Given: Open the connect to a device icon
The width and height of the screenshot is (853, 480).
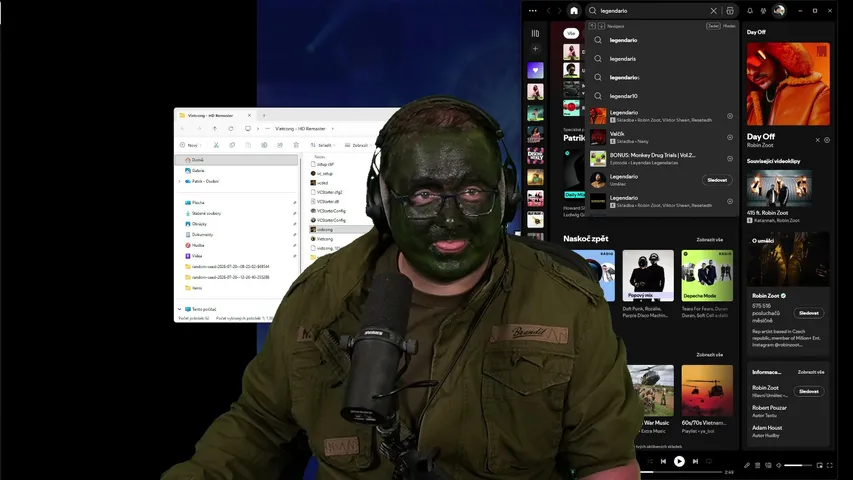Looking at the screenshot, I should (768, 465).
